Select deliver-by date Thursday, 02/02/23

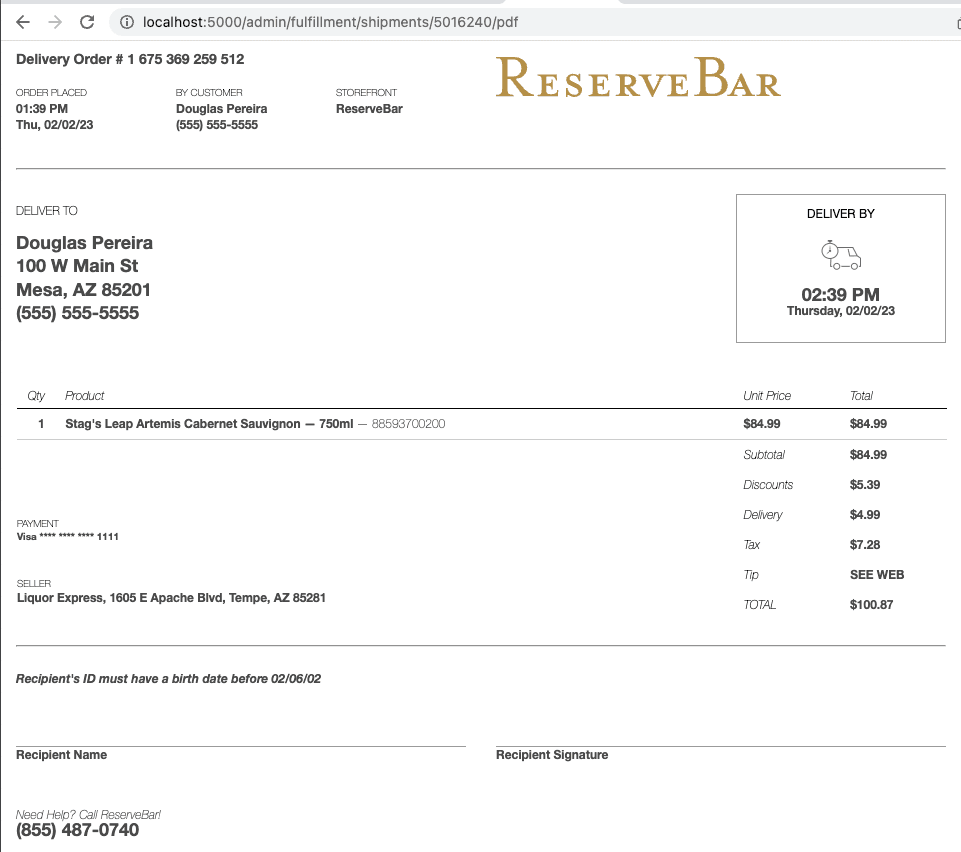pyautogui.click(x=841, y=311)
